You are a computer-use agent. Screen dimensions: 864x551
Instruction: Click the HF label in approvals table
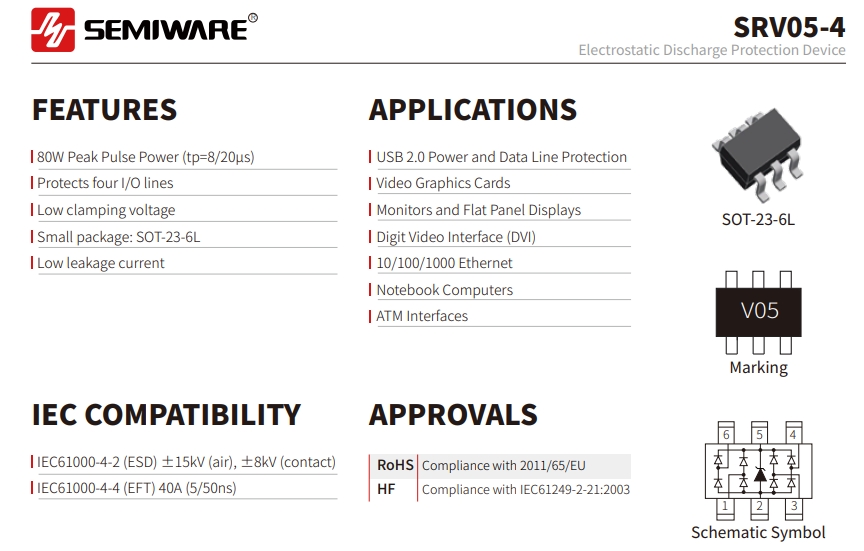click(x=386, y=489)
